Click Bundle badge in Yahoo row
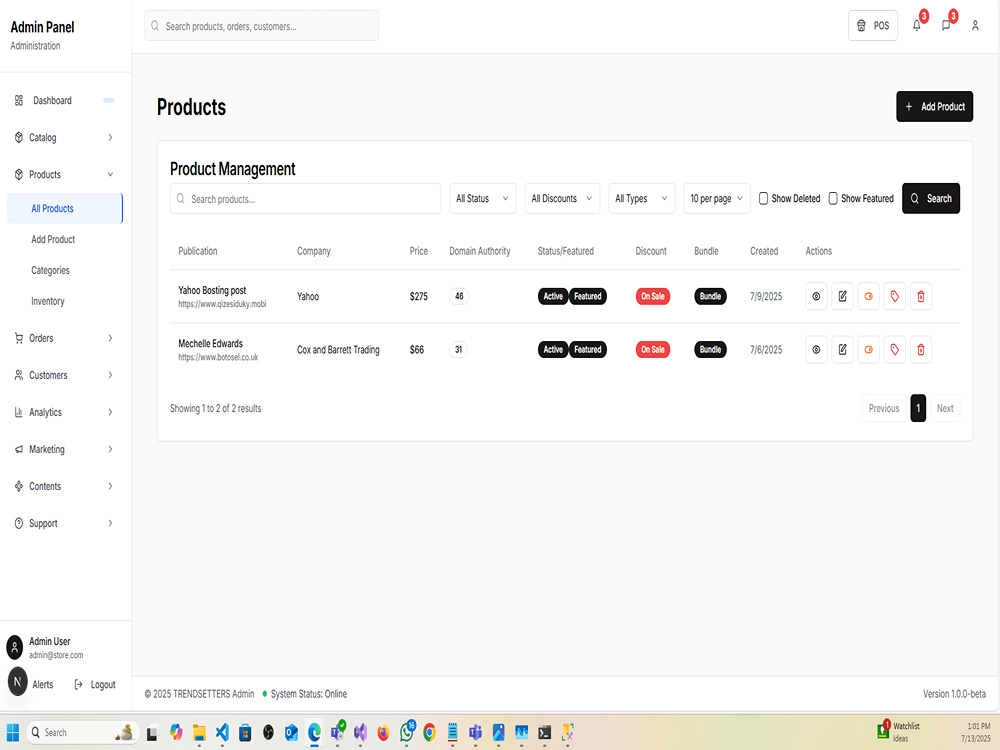The image size is (1000, 750). 710,296
